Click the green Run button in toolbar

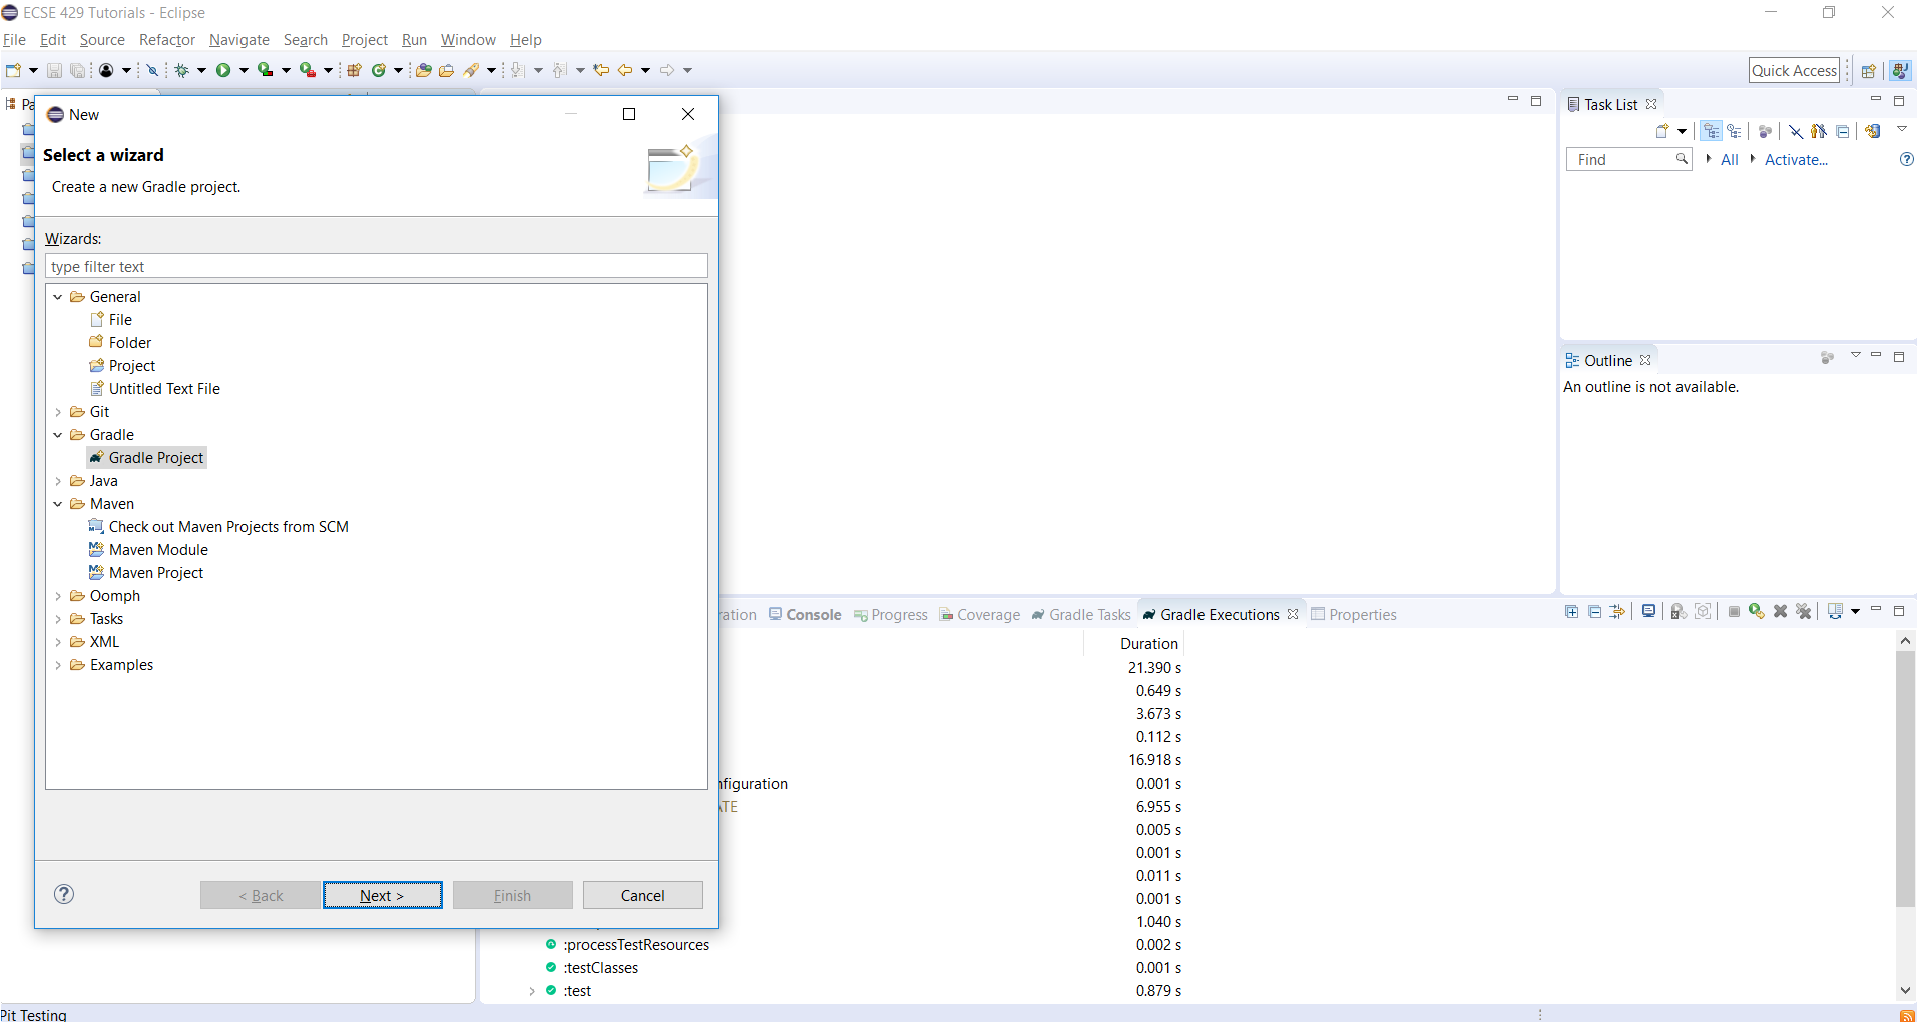223,70
